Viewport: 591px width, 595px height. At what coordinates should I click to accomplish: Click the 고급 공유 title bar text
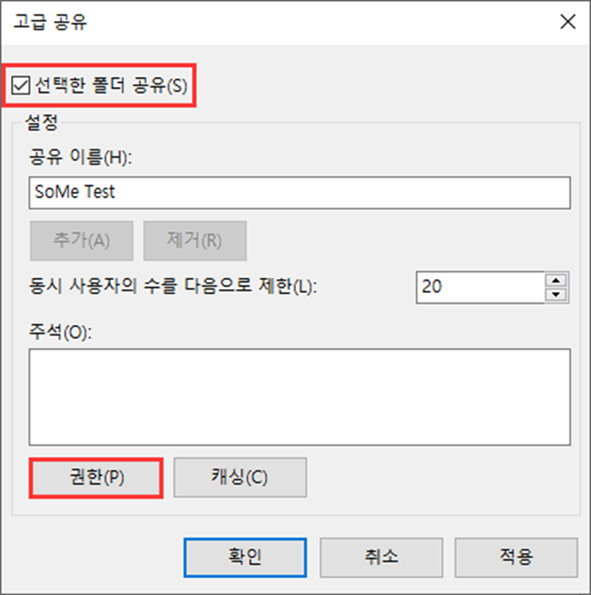pyautogui.click(x=50, y=22)
